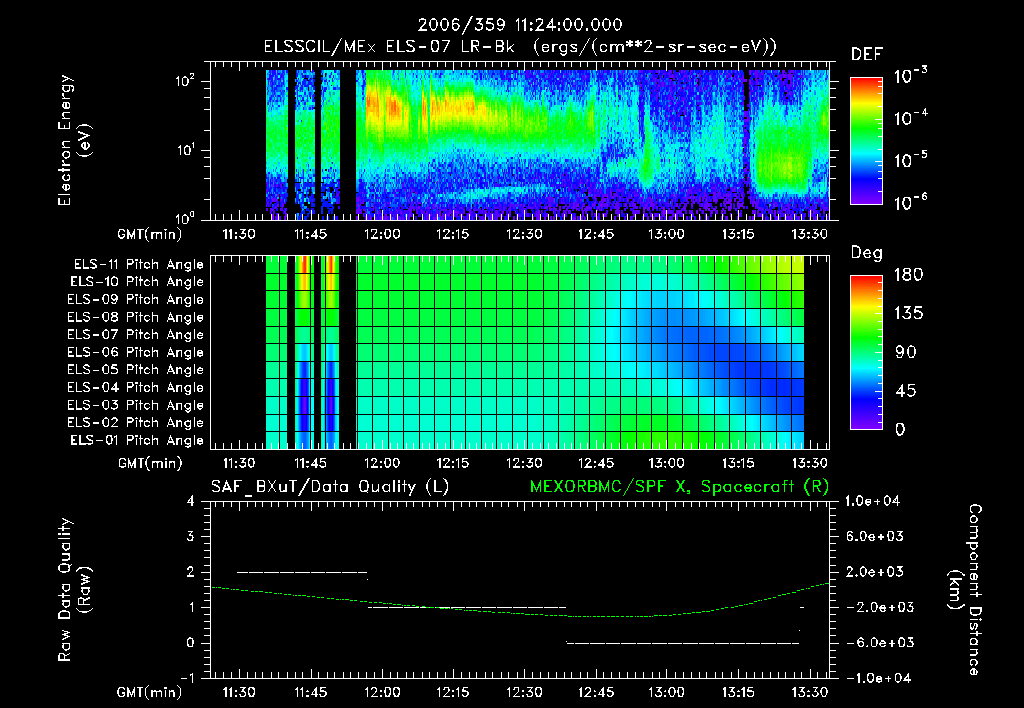Select the ELS-04 Pitch Angle row label
Viewport: 1024px width, 708px height.
[x=136, y=387]
